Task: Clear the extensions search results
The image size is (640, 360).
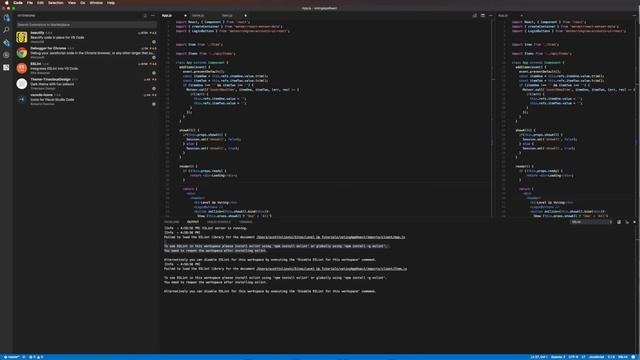Action: coord(145,16)
